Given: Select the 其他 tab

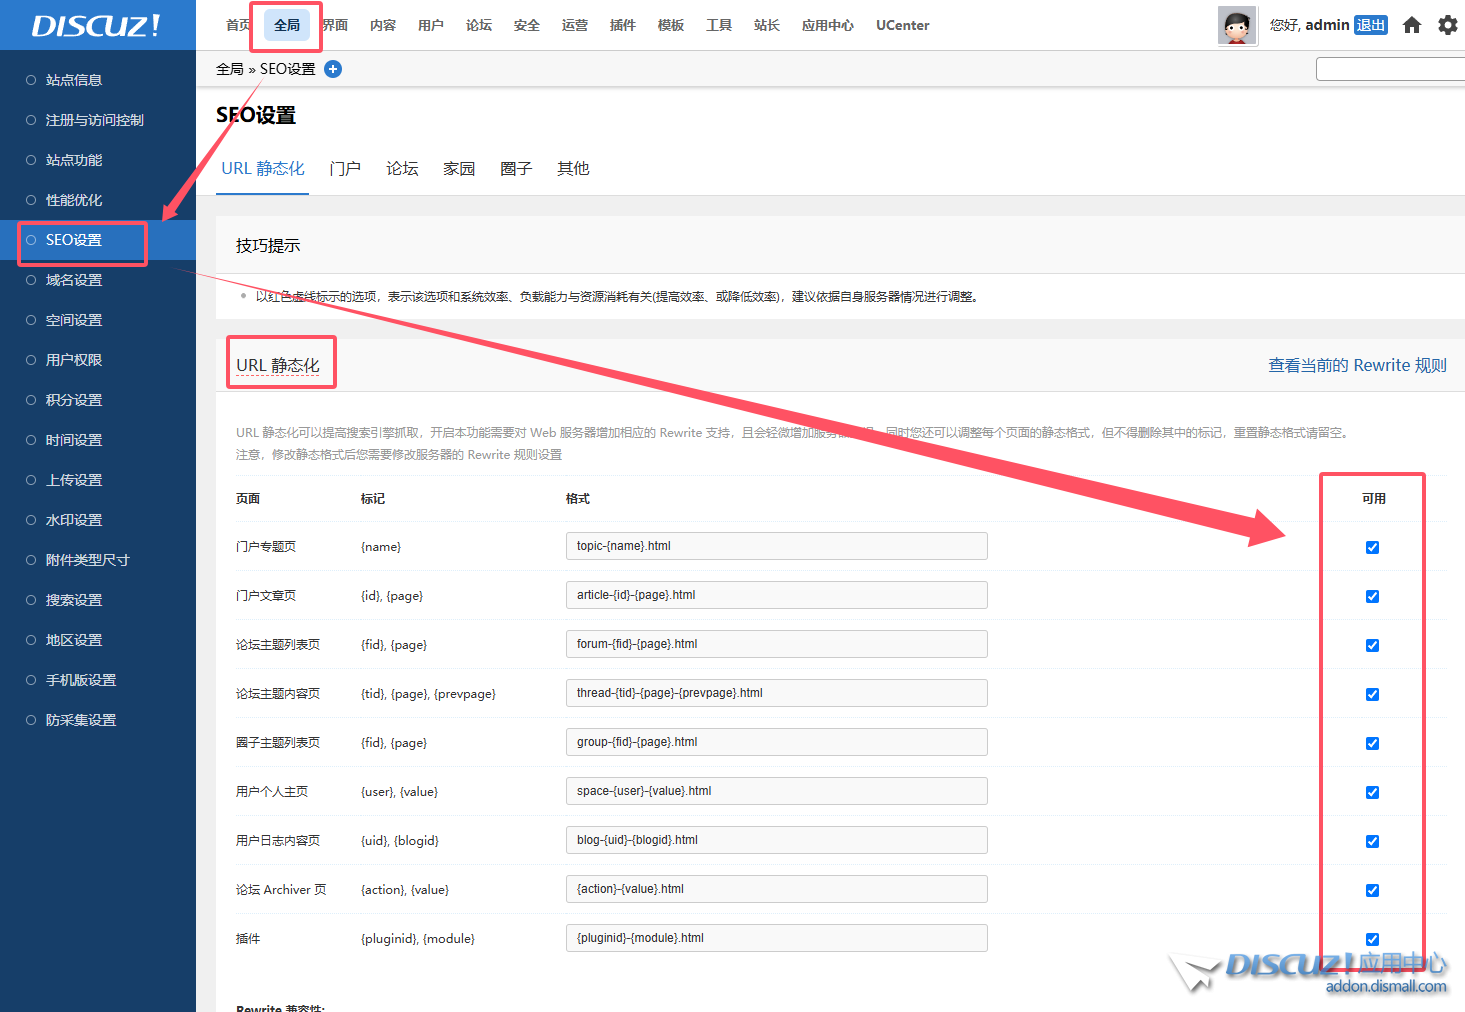Looking at the screenshot, I should pyautogui.click(x=573, y=168).
